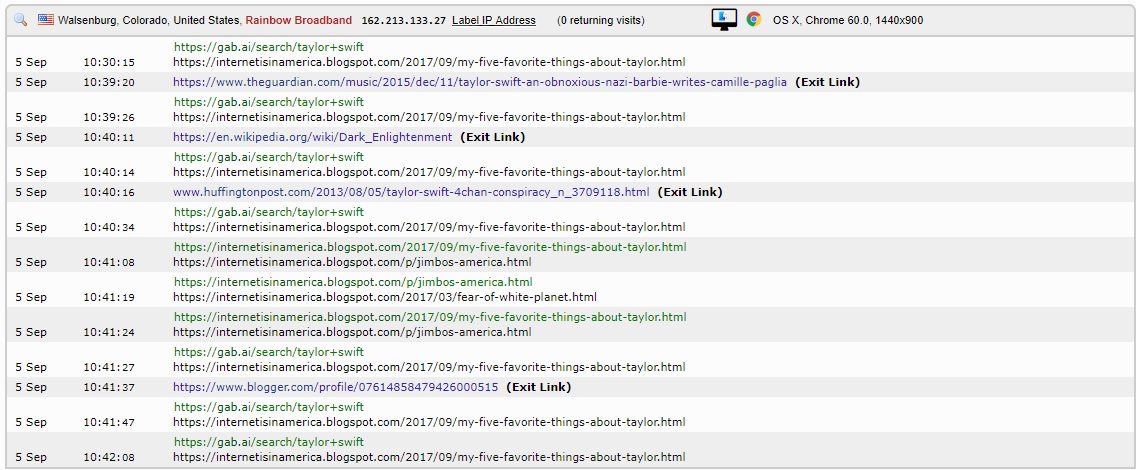This screenshot has height=470, width=1136.
Task: Click the OS X, Chrome 60.0 text
Action: click(848, 20)
